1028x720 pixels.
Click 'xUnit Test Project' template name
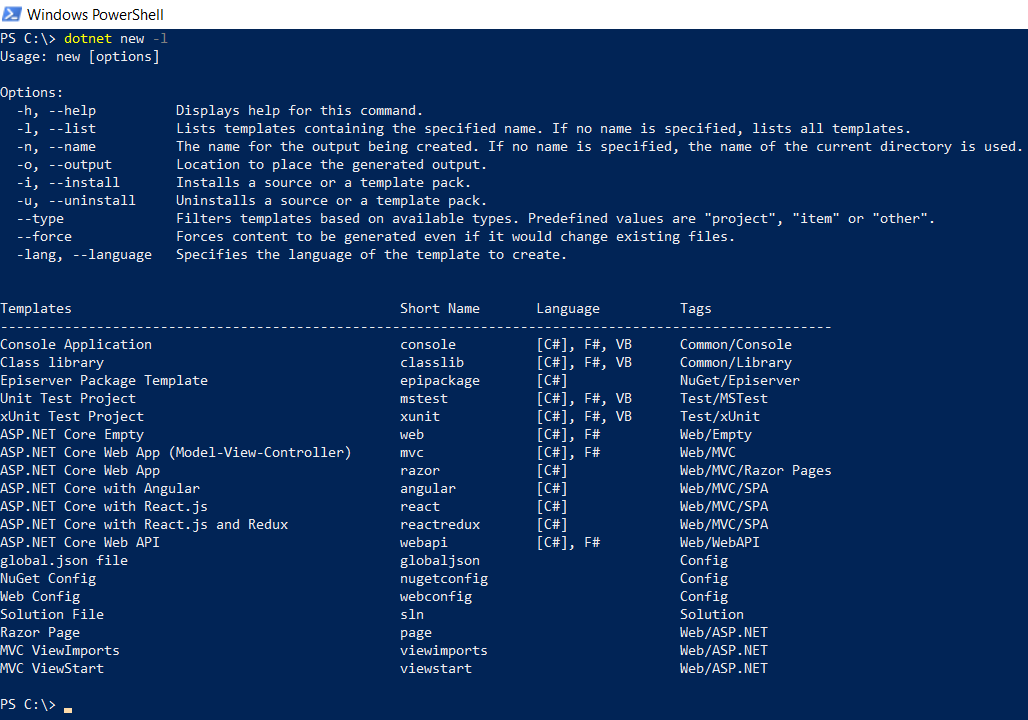coord(72,416)
